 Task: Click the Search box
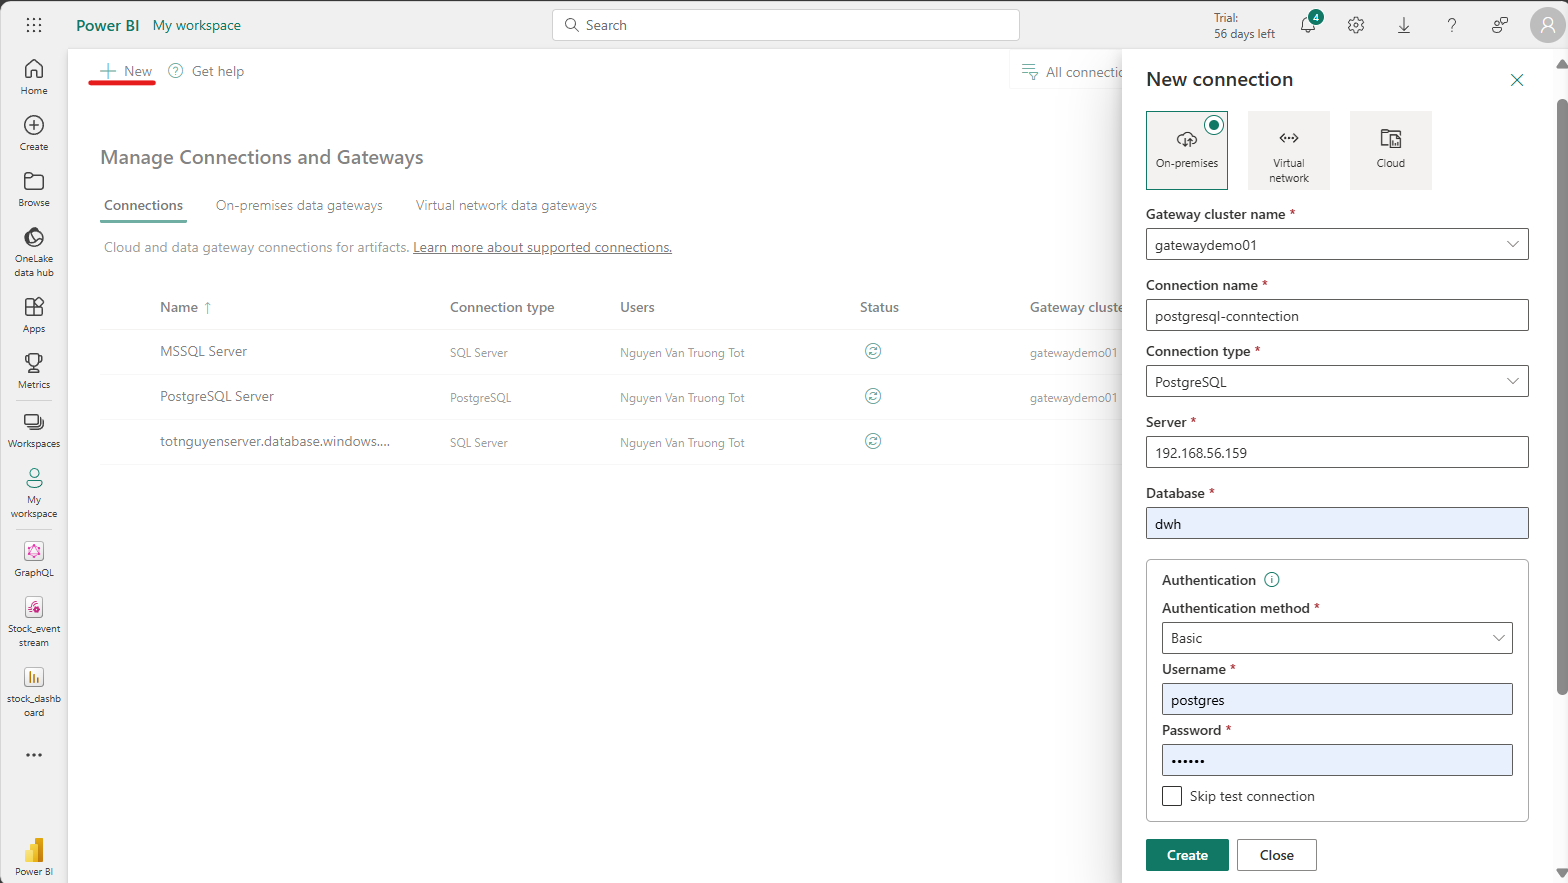pyautogui.click(x=786, y=25)
